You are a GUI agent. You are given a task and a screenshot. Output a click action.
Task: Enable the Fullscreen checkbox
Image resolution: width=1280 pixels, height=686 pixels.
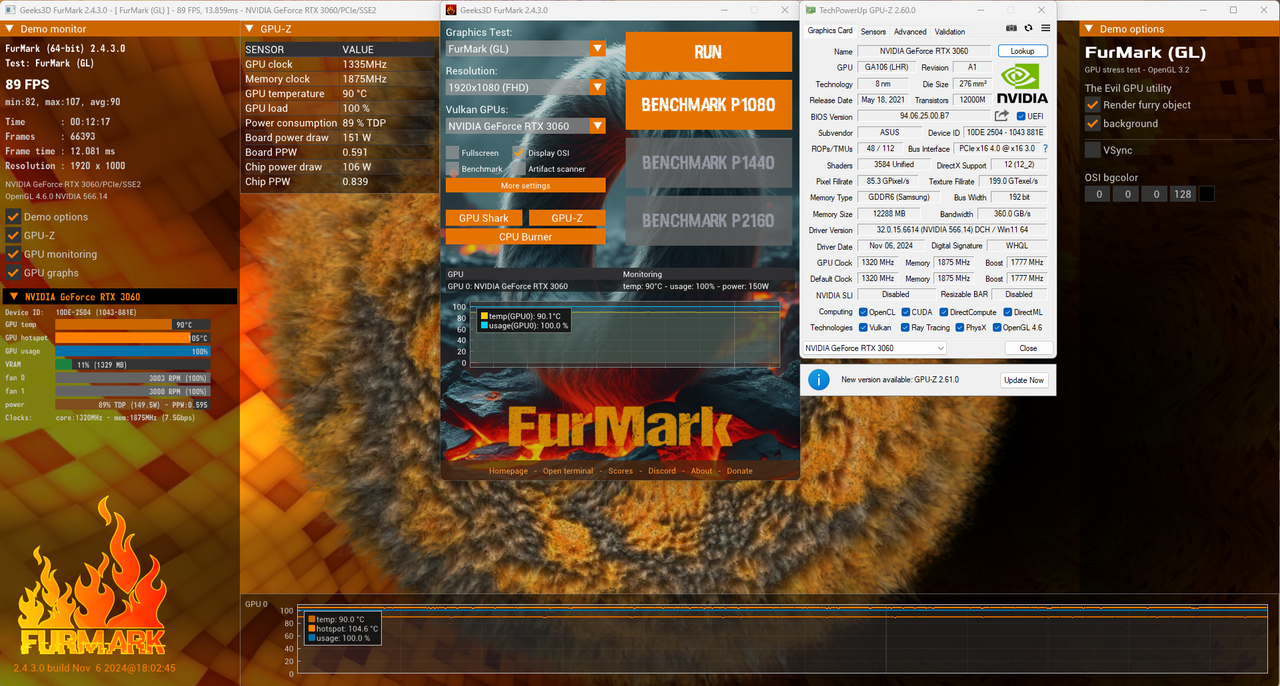[452, 153]
